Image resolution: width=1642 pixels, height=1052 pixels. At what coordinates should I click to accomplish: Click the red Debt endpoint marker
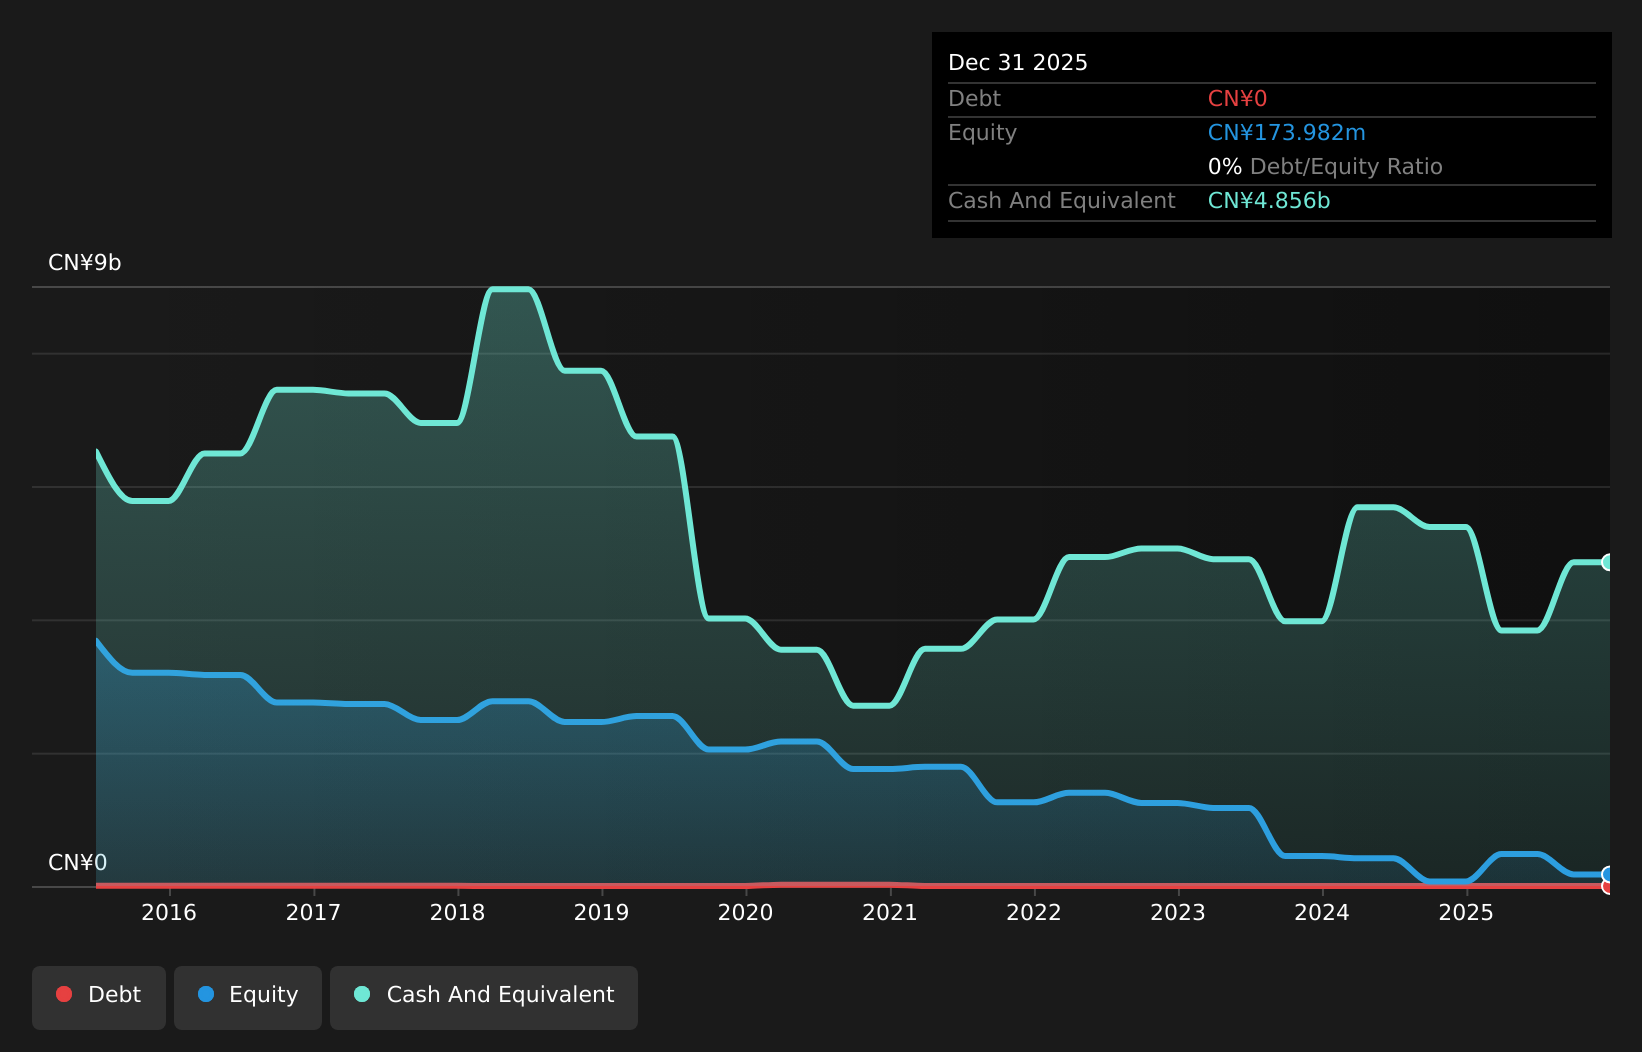click(1608, 886)
